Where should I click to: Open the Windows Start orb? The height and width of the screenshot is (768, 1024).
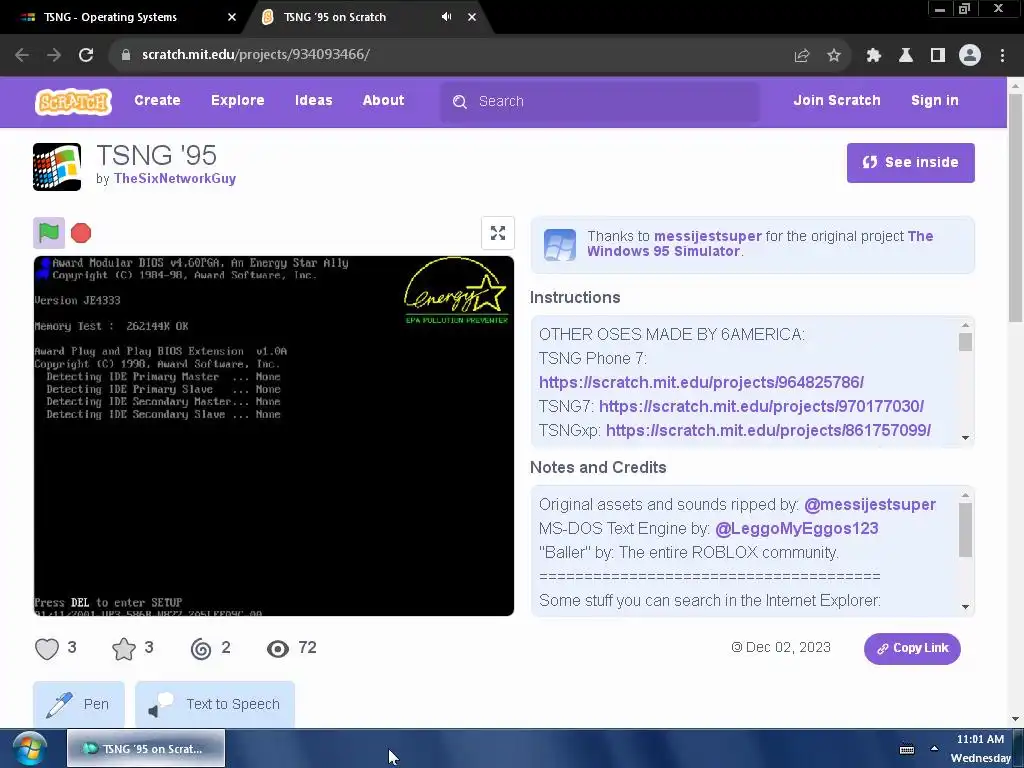coord(29,749)
